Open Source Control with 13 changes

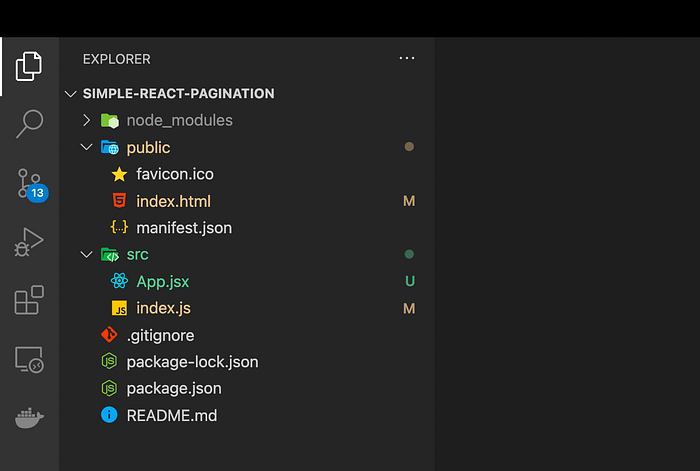(x=31, y=185)
